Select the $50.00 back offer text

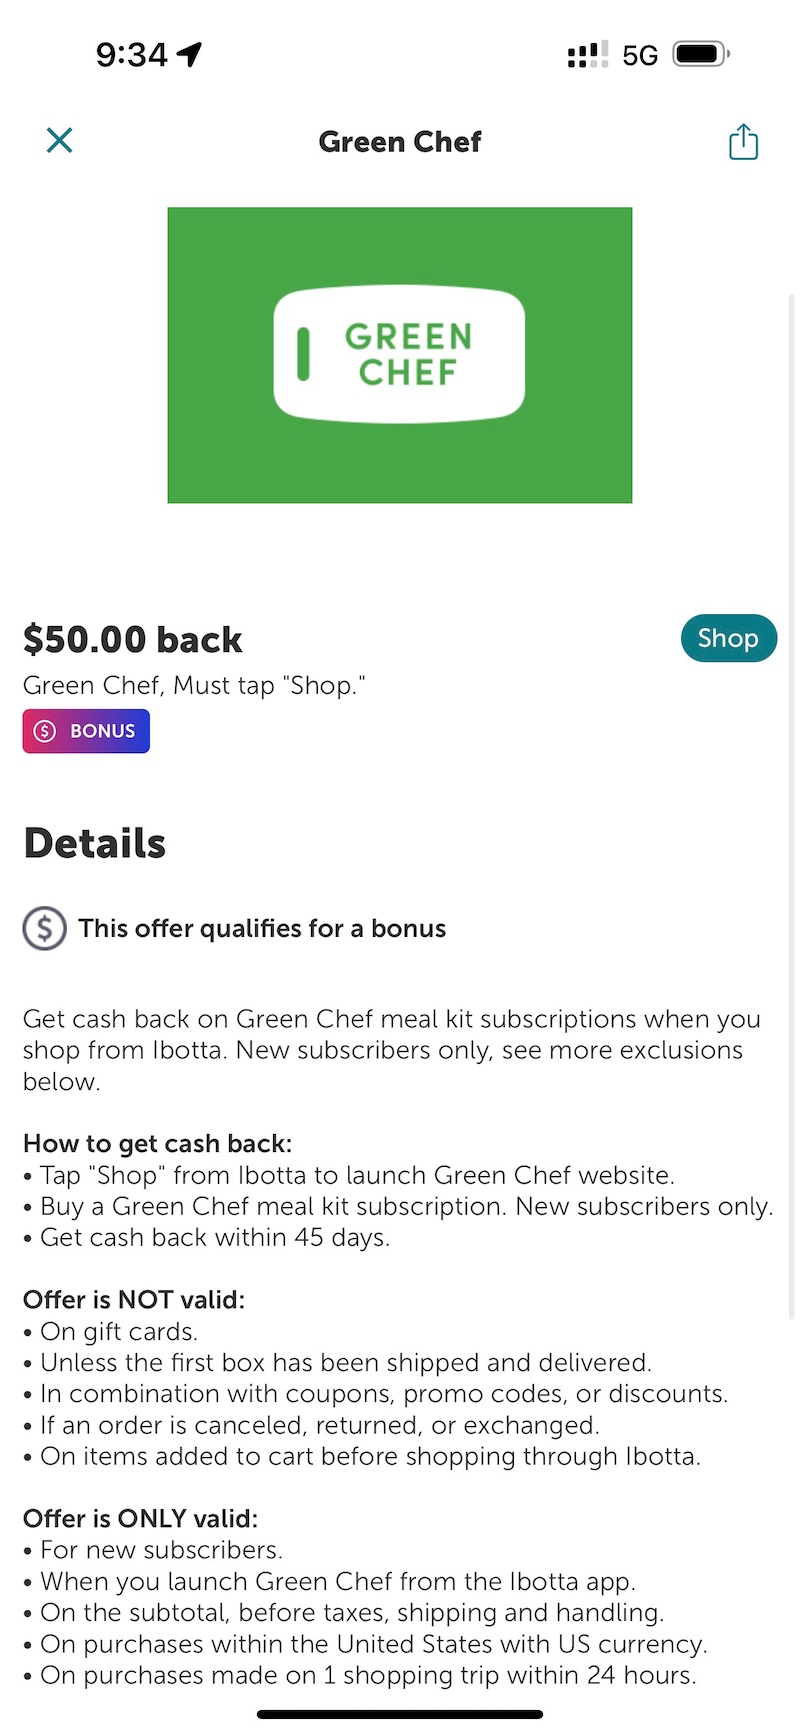[x=132, y=638]
